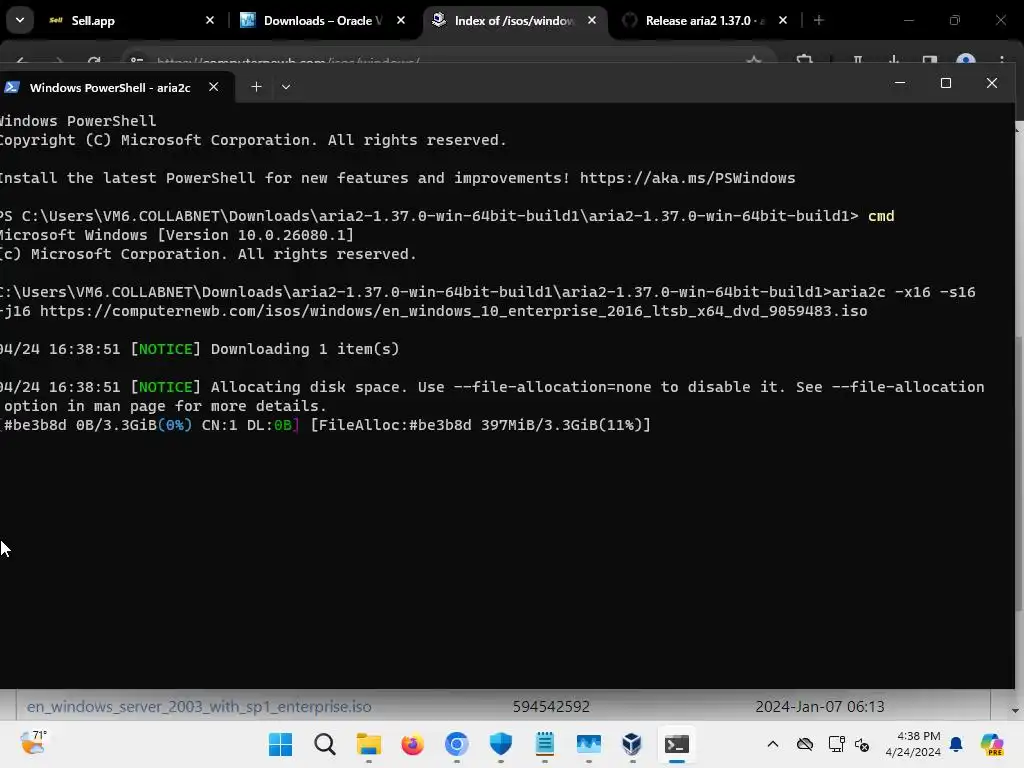
Task: Open Copilot preview icon in taskbar
Action: (992, 744)
